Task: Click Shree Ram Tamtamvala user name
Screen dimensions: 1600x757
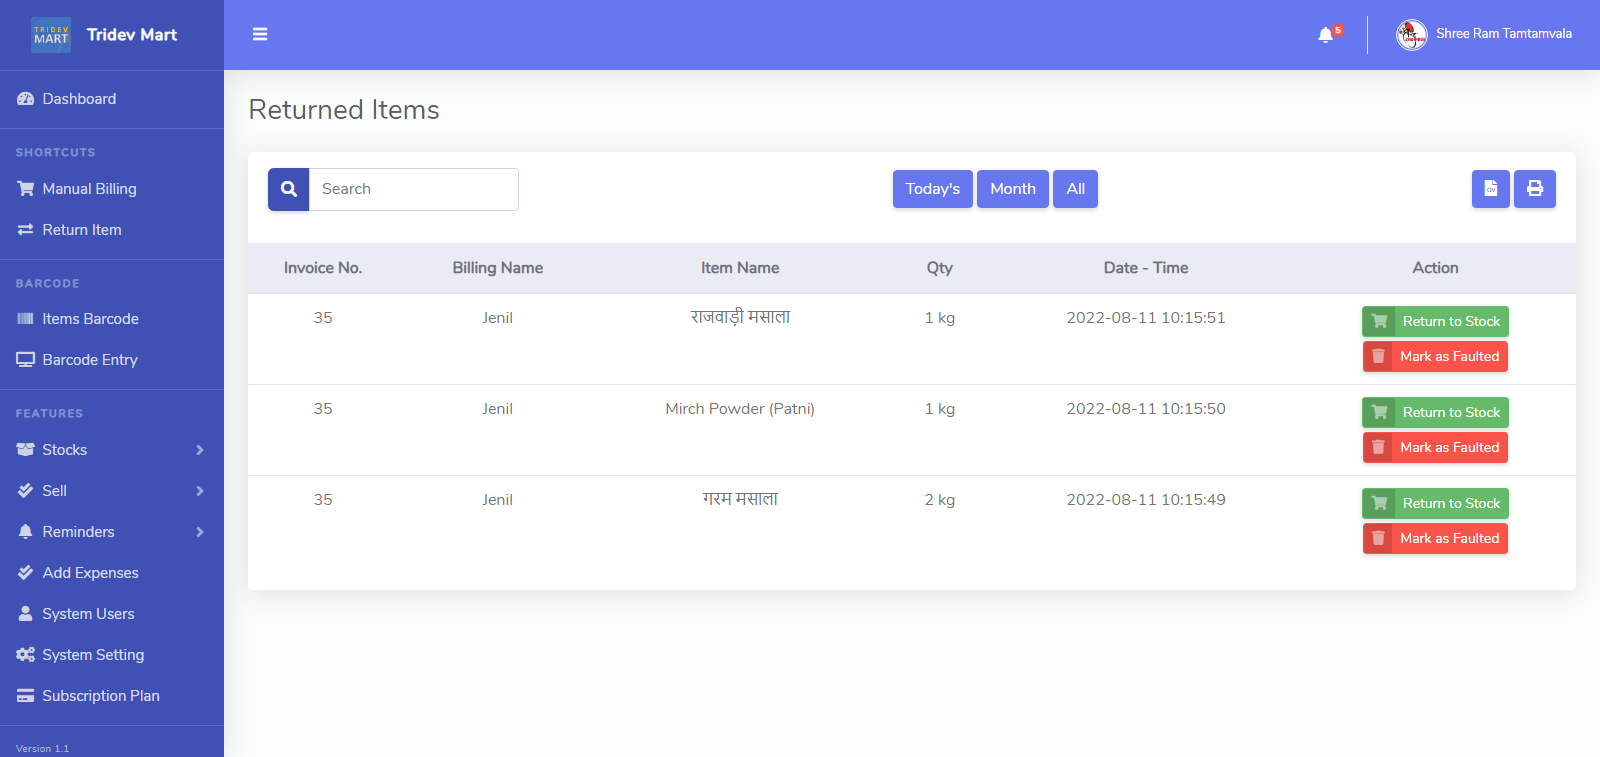Action: pyautogui.click(x=1504, y=34)
